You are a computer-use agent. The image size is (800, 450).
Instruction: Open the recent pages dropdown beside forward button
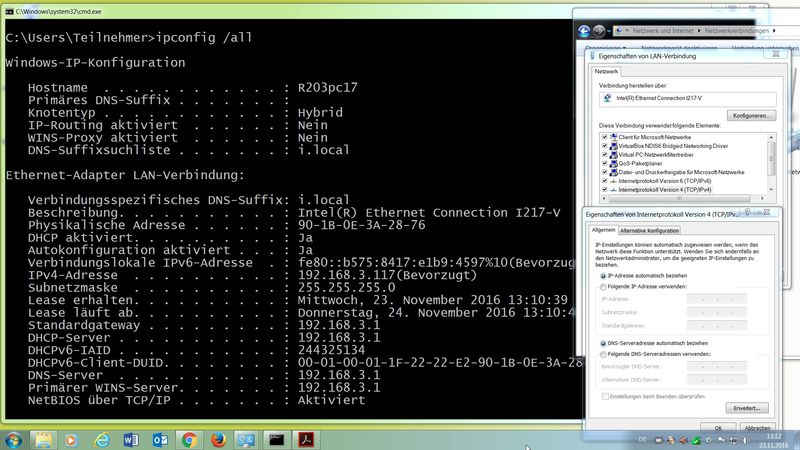(609, 32)
